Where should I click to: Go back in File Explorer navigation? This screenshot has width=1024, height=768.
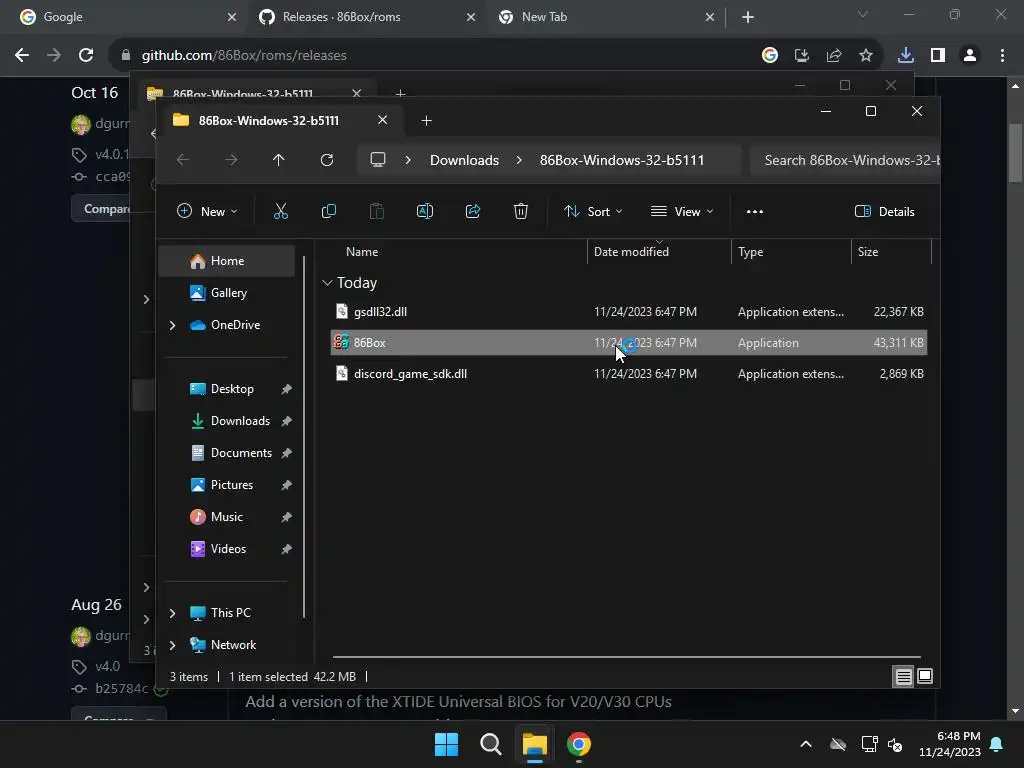[x=183, y=160]
